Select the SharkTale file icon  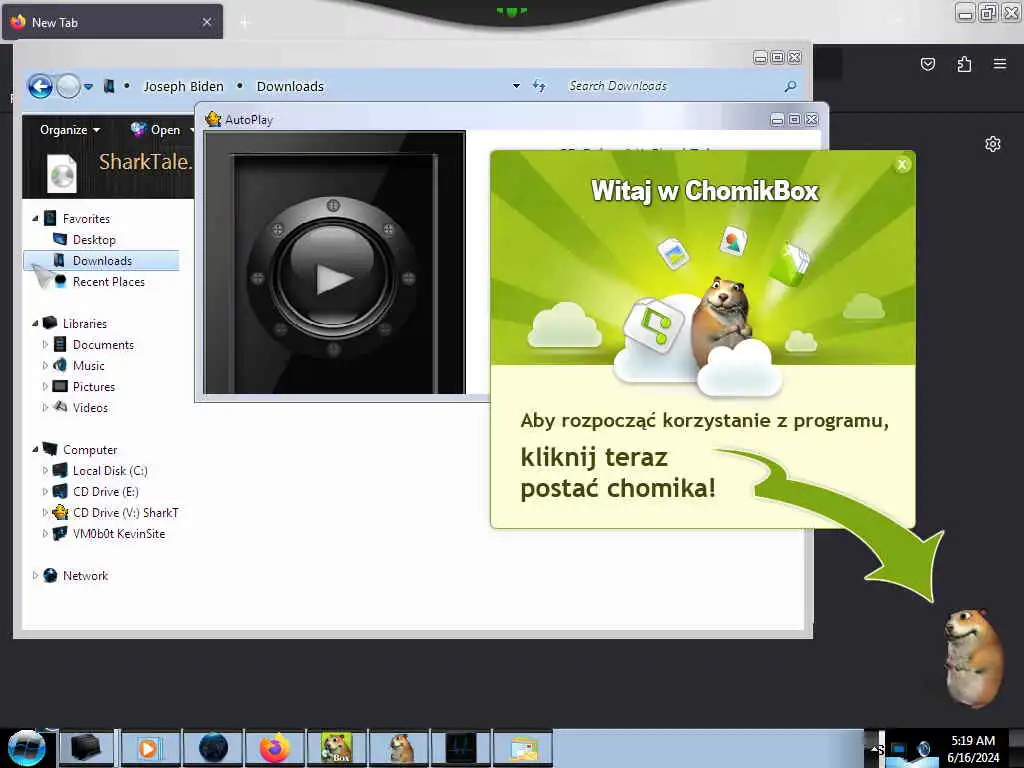pyautogui.click(x=62, y=172)
